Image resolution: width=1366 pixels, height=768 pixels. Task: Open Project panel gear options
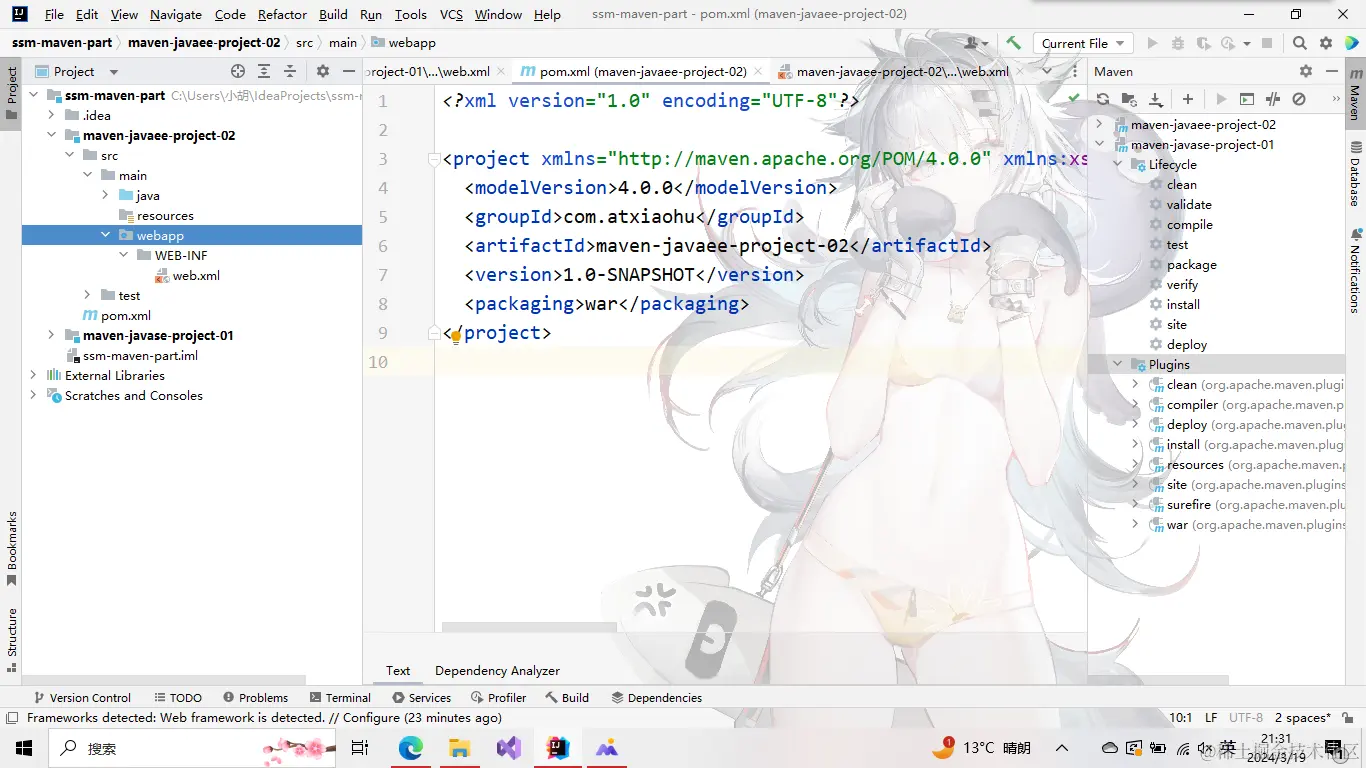[322, 71]
